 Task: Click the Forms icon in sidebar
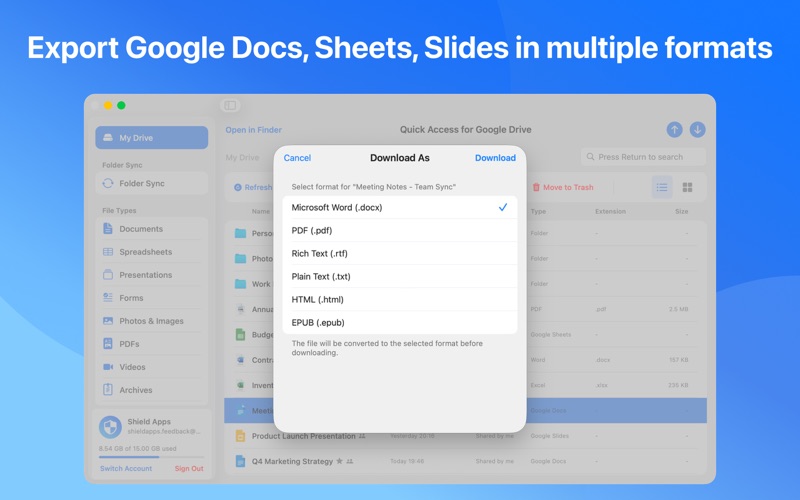[108, 297]
